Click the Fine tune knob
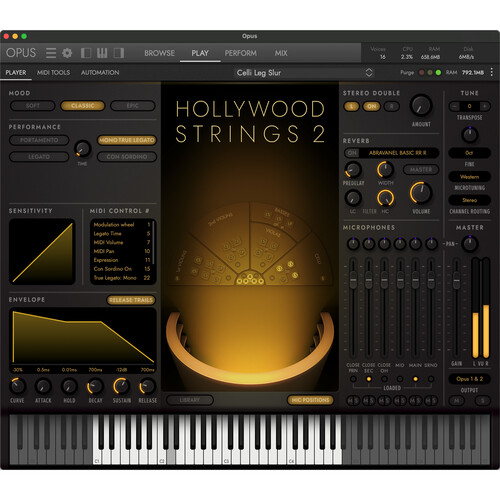This screenshot has height=500, width=500. [x=470, y=135]
